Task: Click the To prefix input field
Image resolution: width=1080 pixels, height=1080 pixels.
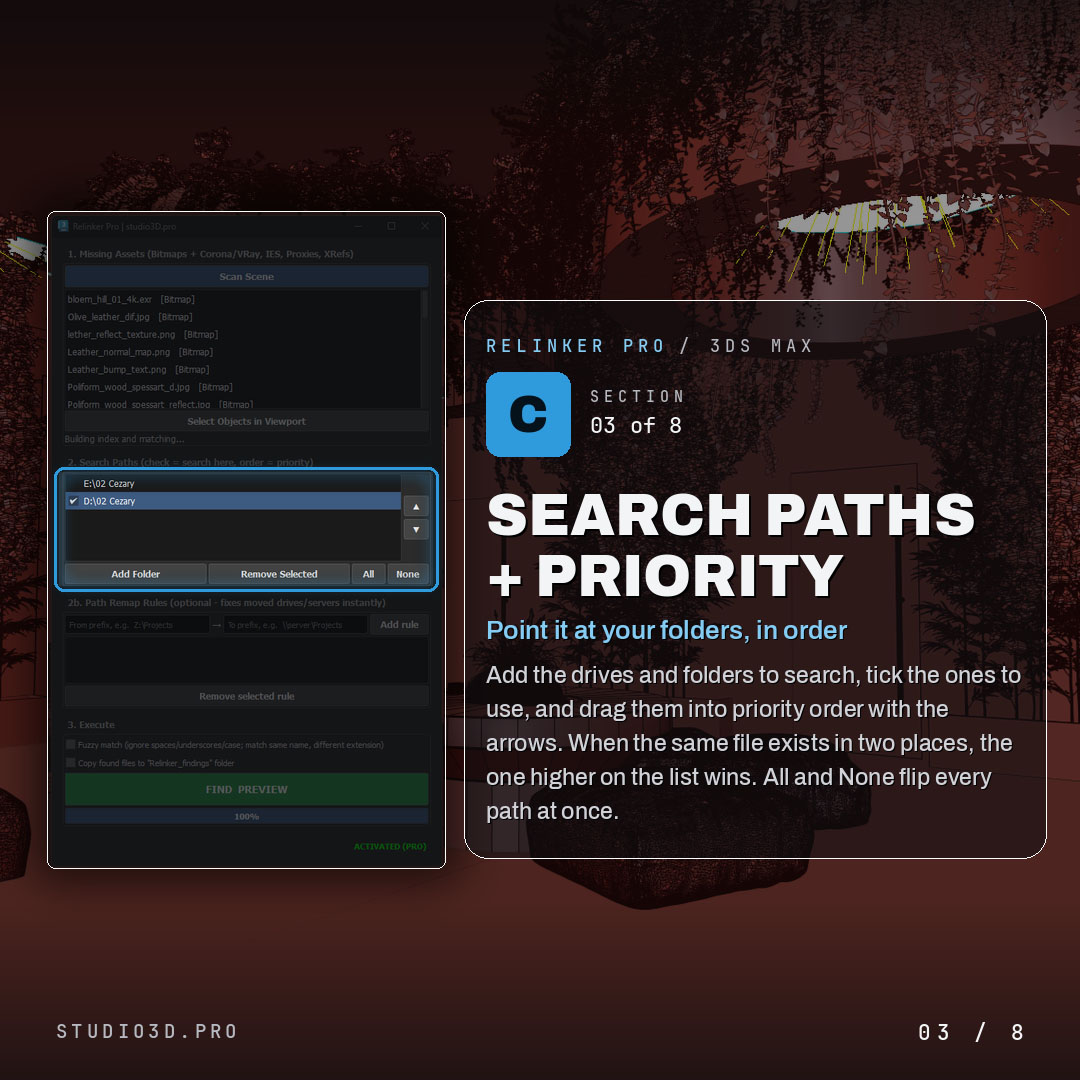Action: coord(295,625)
